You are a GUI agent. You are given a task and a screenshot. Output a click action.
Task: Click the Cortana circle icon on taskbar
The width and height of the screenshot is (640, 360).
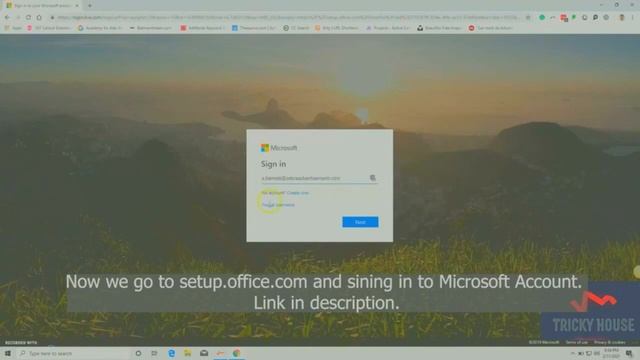(x=138, y=353)
